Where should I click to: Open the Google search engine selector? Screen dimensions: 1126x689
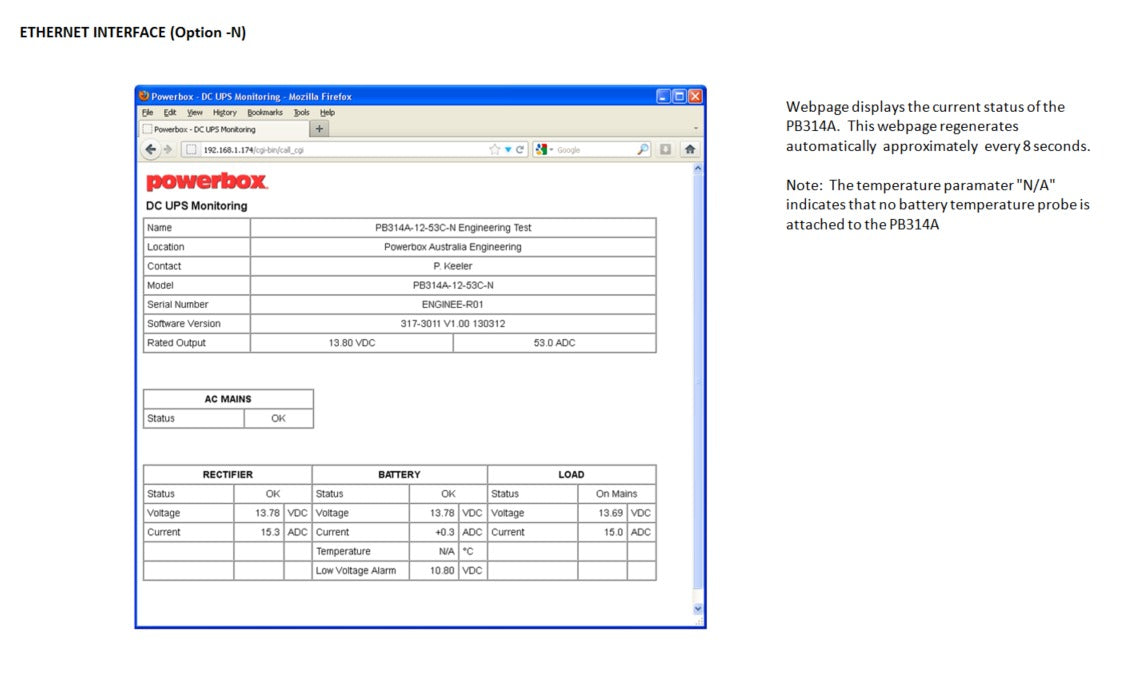pyautogui.click(x=544, y=149)
